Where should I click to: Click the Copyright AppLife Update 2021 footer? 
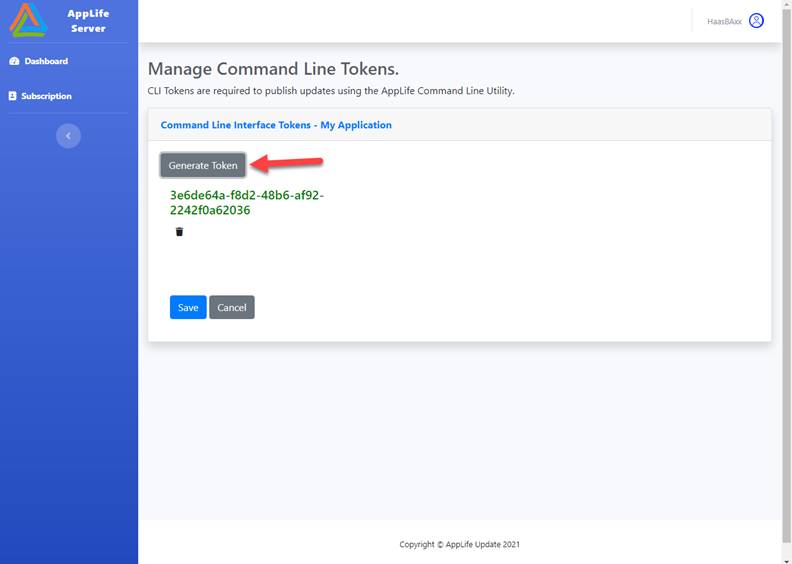459,544
